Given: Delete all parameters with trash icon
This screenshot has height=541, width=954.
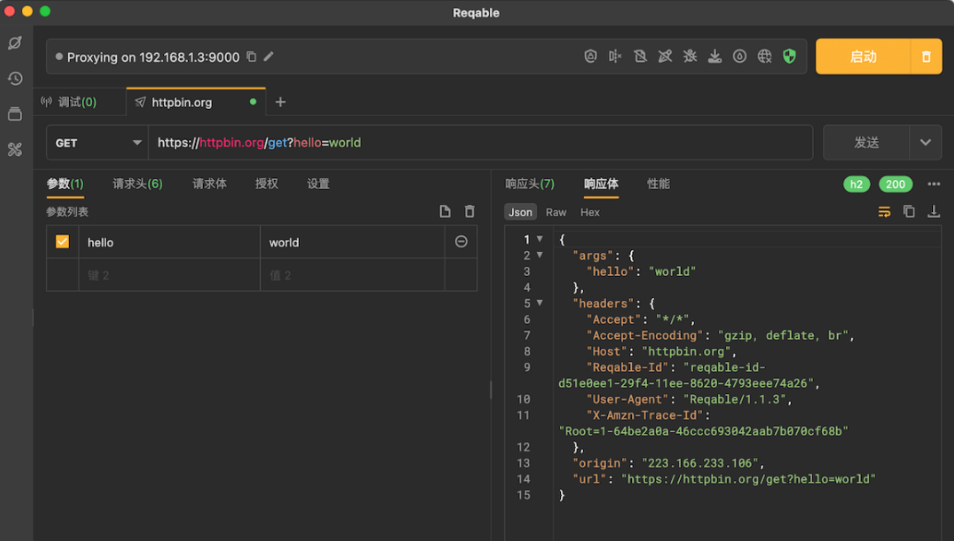Looking at the screenshot, I should click(470, 212).
